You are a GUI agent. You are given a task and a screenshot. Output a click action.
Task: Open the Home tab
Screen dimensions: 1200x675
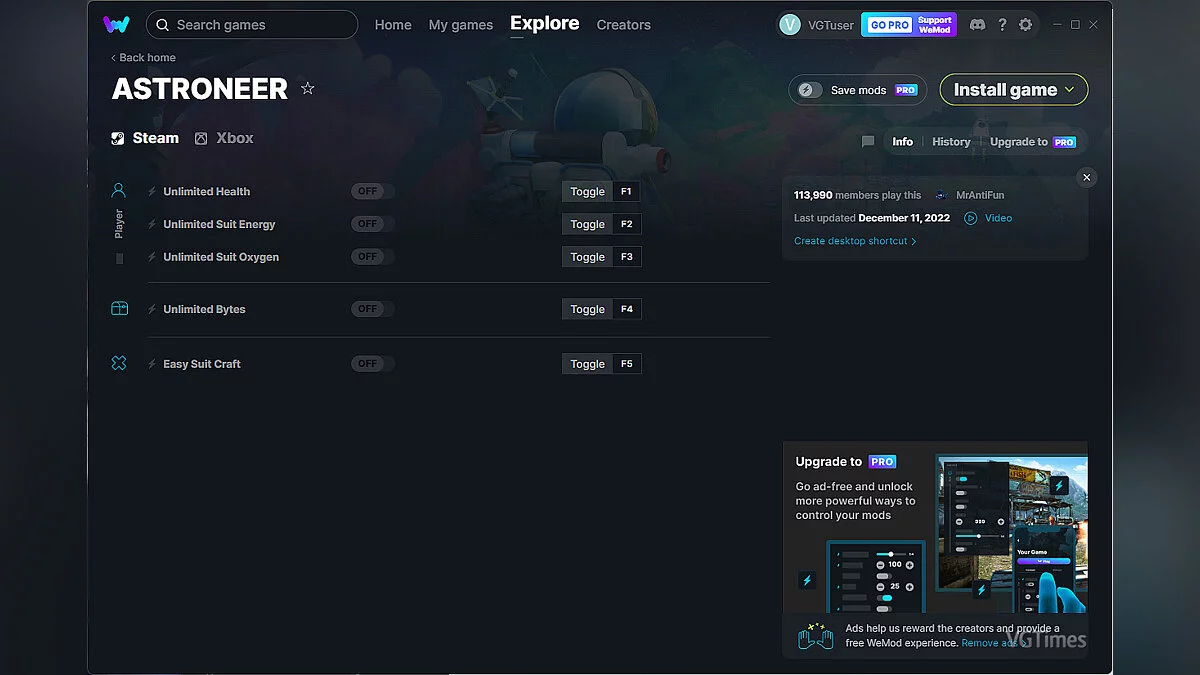[x=393, y=25]
